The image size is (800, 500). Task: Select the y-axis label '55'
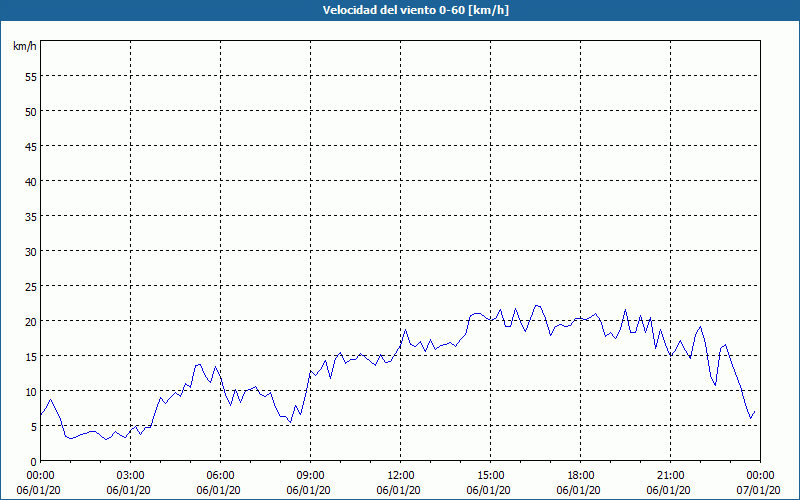point(31,77)
